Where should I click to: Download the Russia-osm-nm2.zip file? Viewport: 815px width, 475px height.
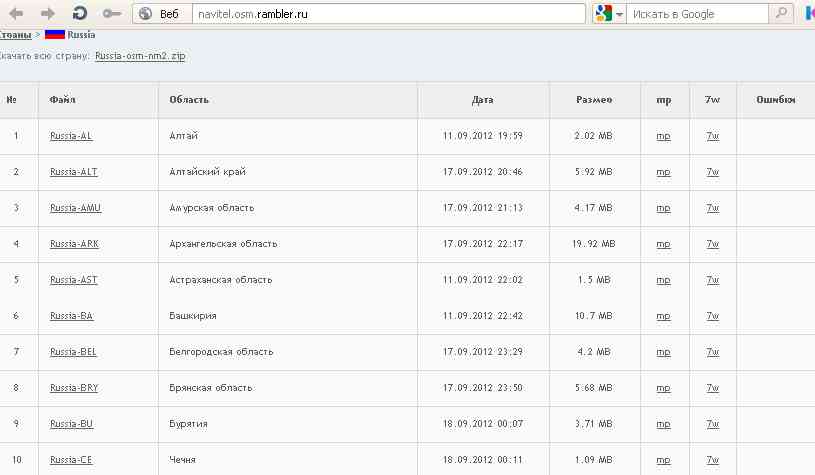(x=139, y=57)
